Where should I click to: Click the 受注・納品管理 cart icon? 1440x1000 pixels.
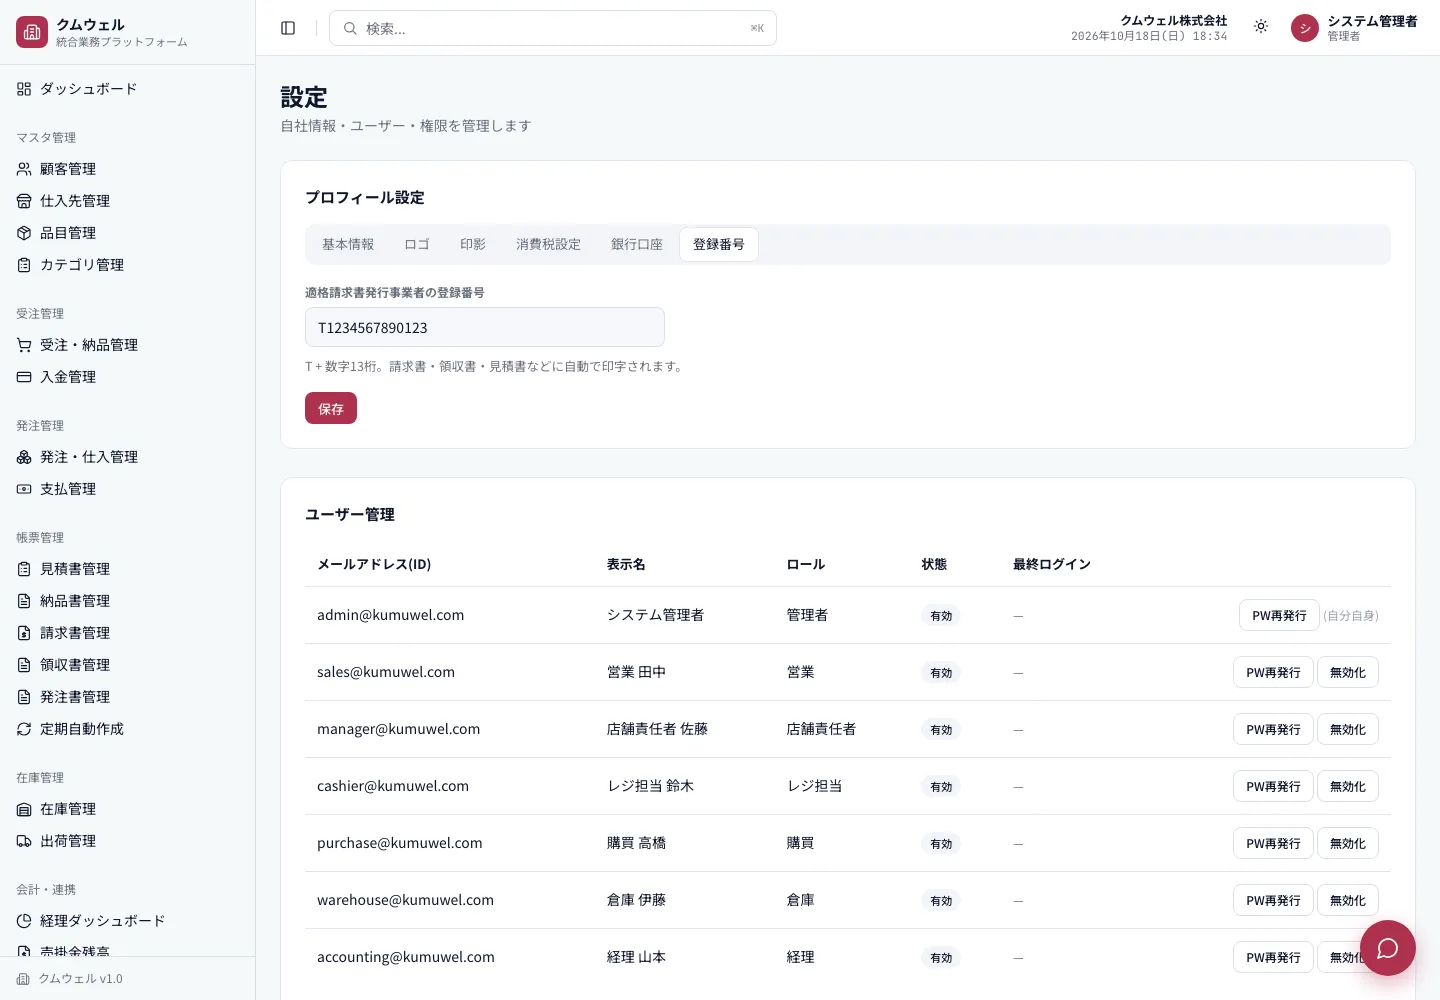24,345
